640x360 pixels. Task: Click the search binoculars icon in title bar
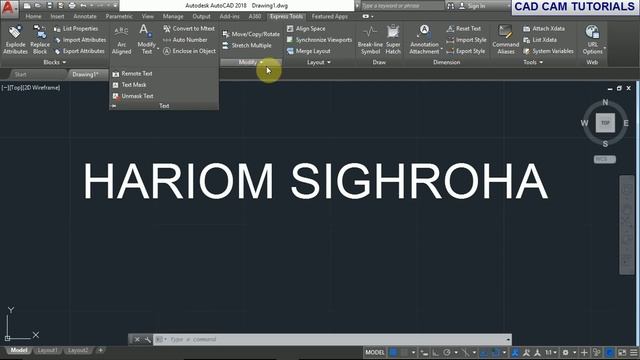click(451, 6)
